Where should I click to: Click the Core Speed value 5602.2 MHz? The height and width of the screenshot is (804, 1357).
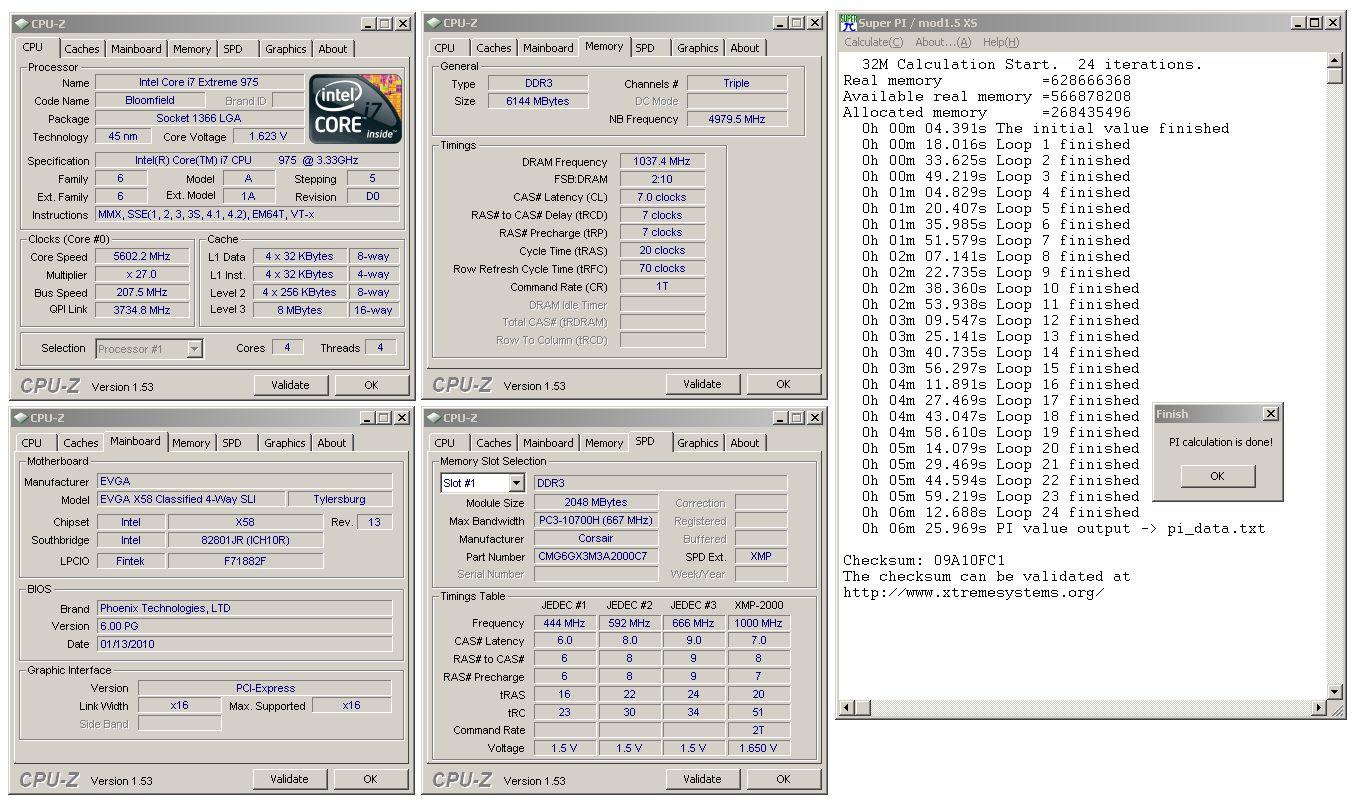click(x=141, y=257)
